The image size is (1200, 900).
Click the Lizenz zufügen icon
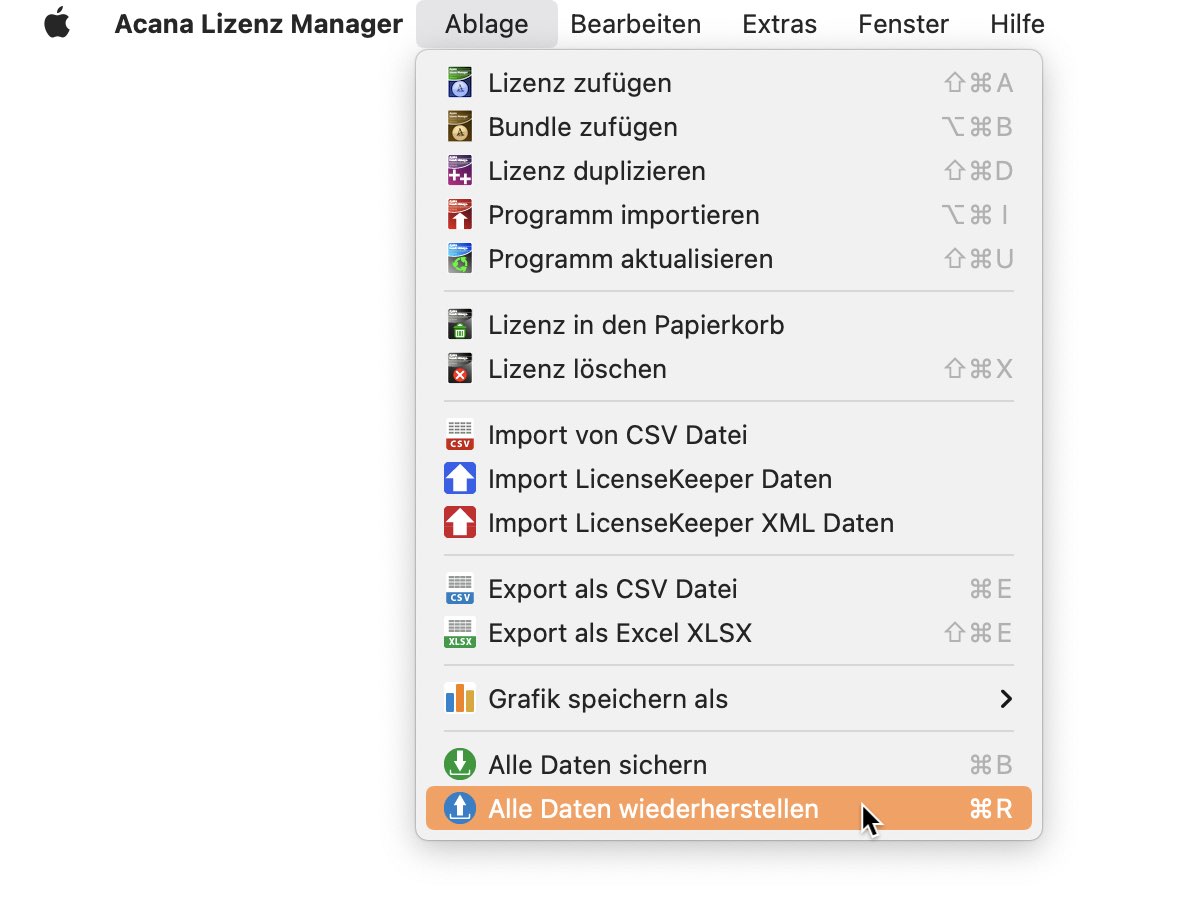459,83
